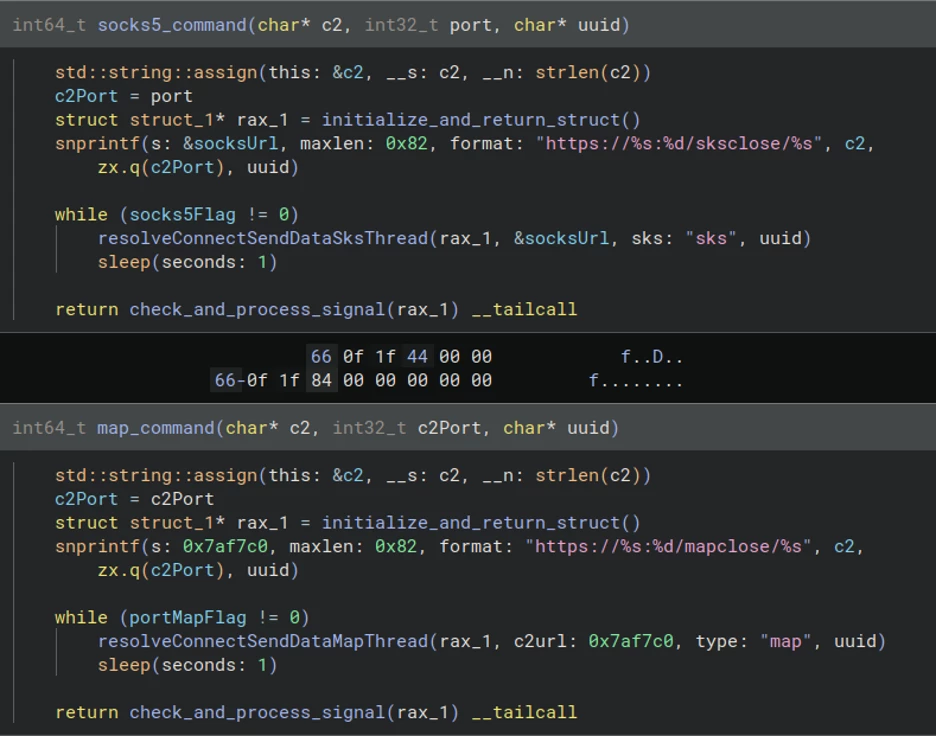Screen dimensions: 936x736
Task: Click zx.q(c2Port) expression in socks5_command
Action: pos(161,167)
